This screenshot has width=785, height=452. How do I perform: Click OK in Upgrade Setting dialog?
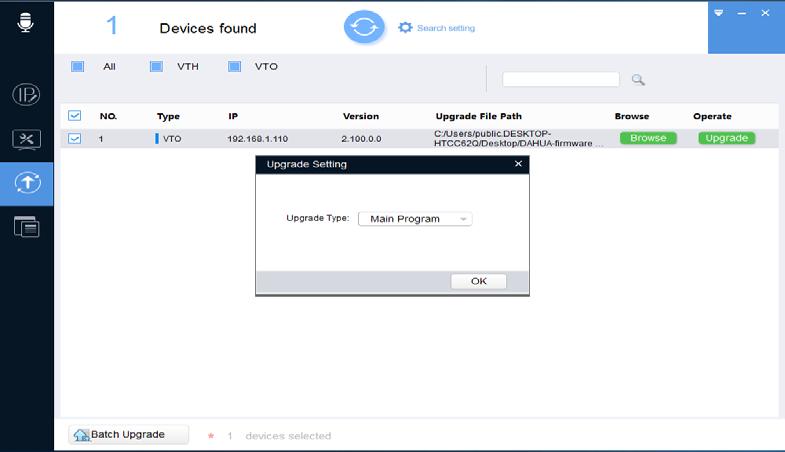click(479, 281)
